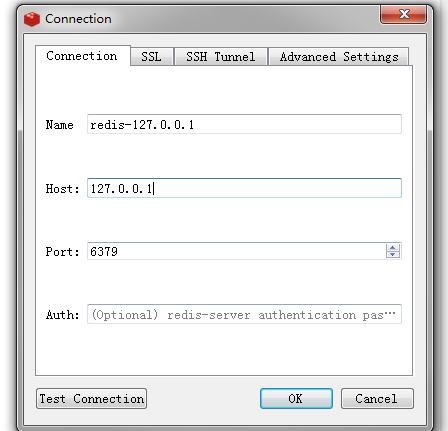Screen dimensions: 448x431
Task: Switch to the SSL tab
Action: (151, 57)
